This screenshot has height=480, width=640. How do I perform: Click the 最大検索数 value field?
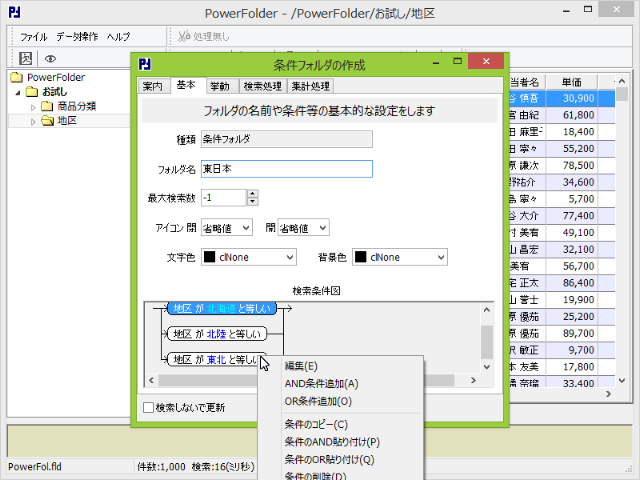coord(224,198)
